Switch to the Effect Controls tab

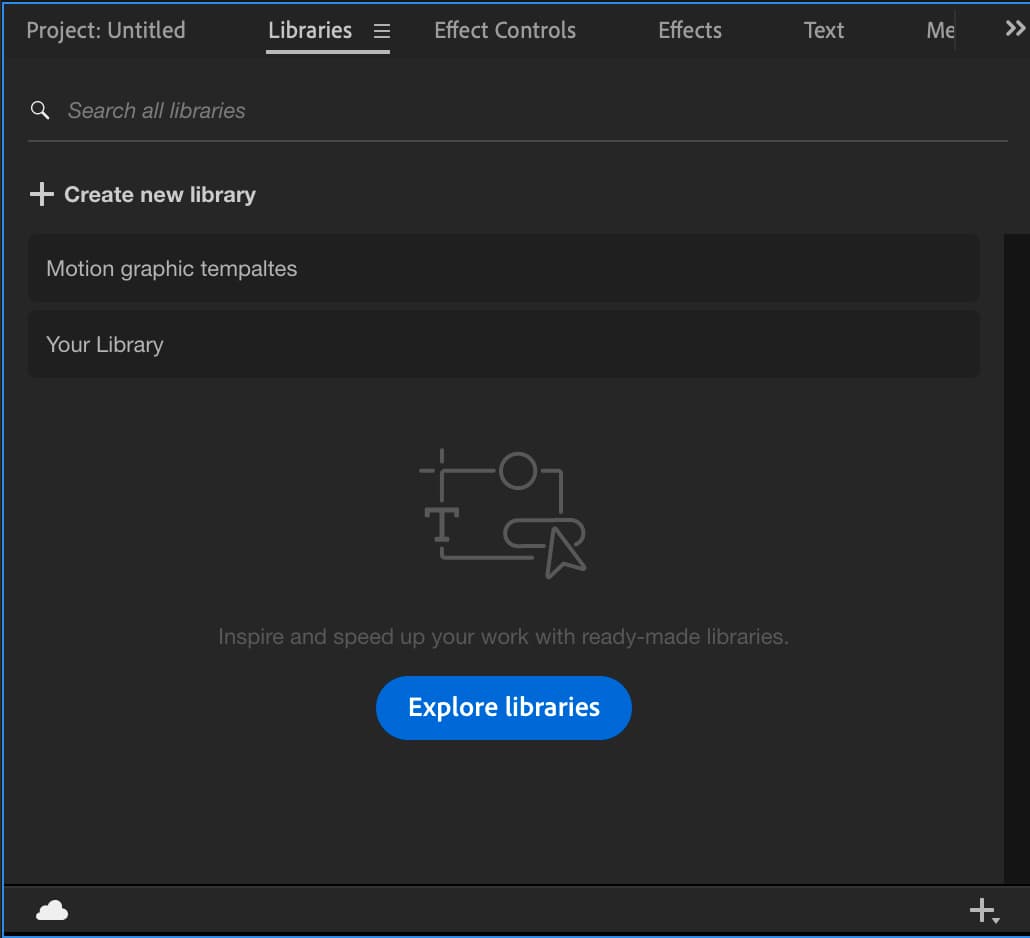click(505, 30)
